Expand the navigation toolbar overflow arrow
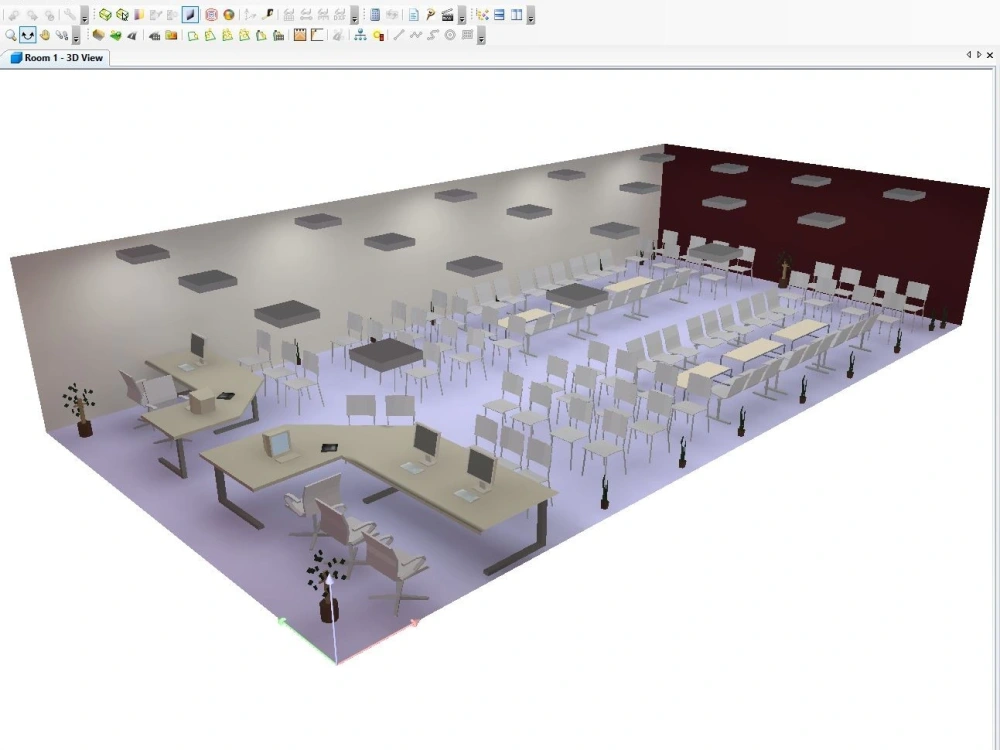 coord(76,40)
